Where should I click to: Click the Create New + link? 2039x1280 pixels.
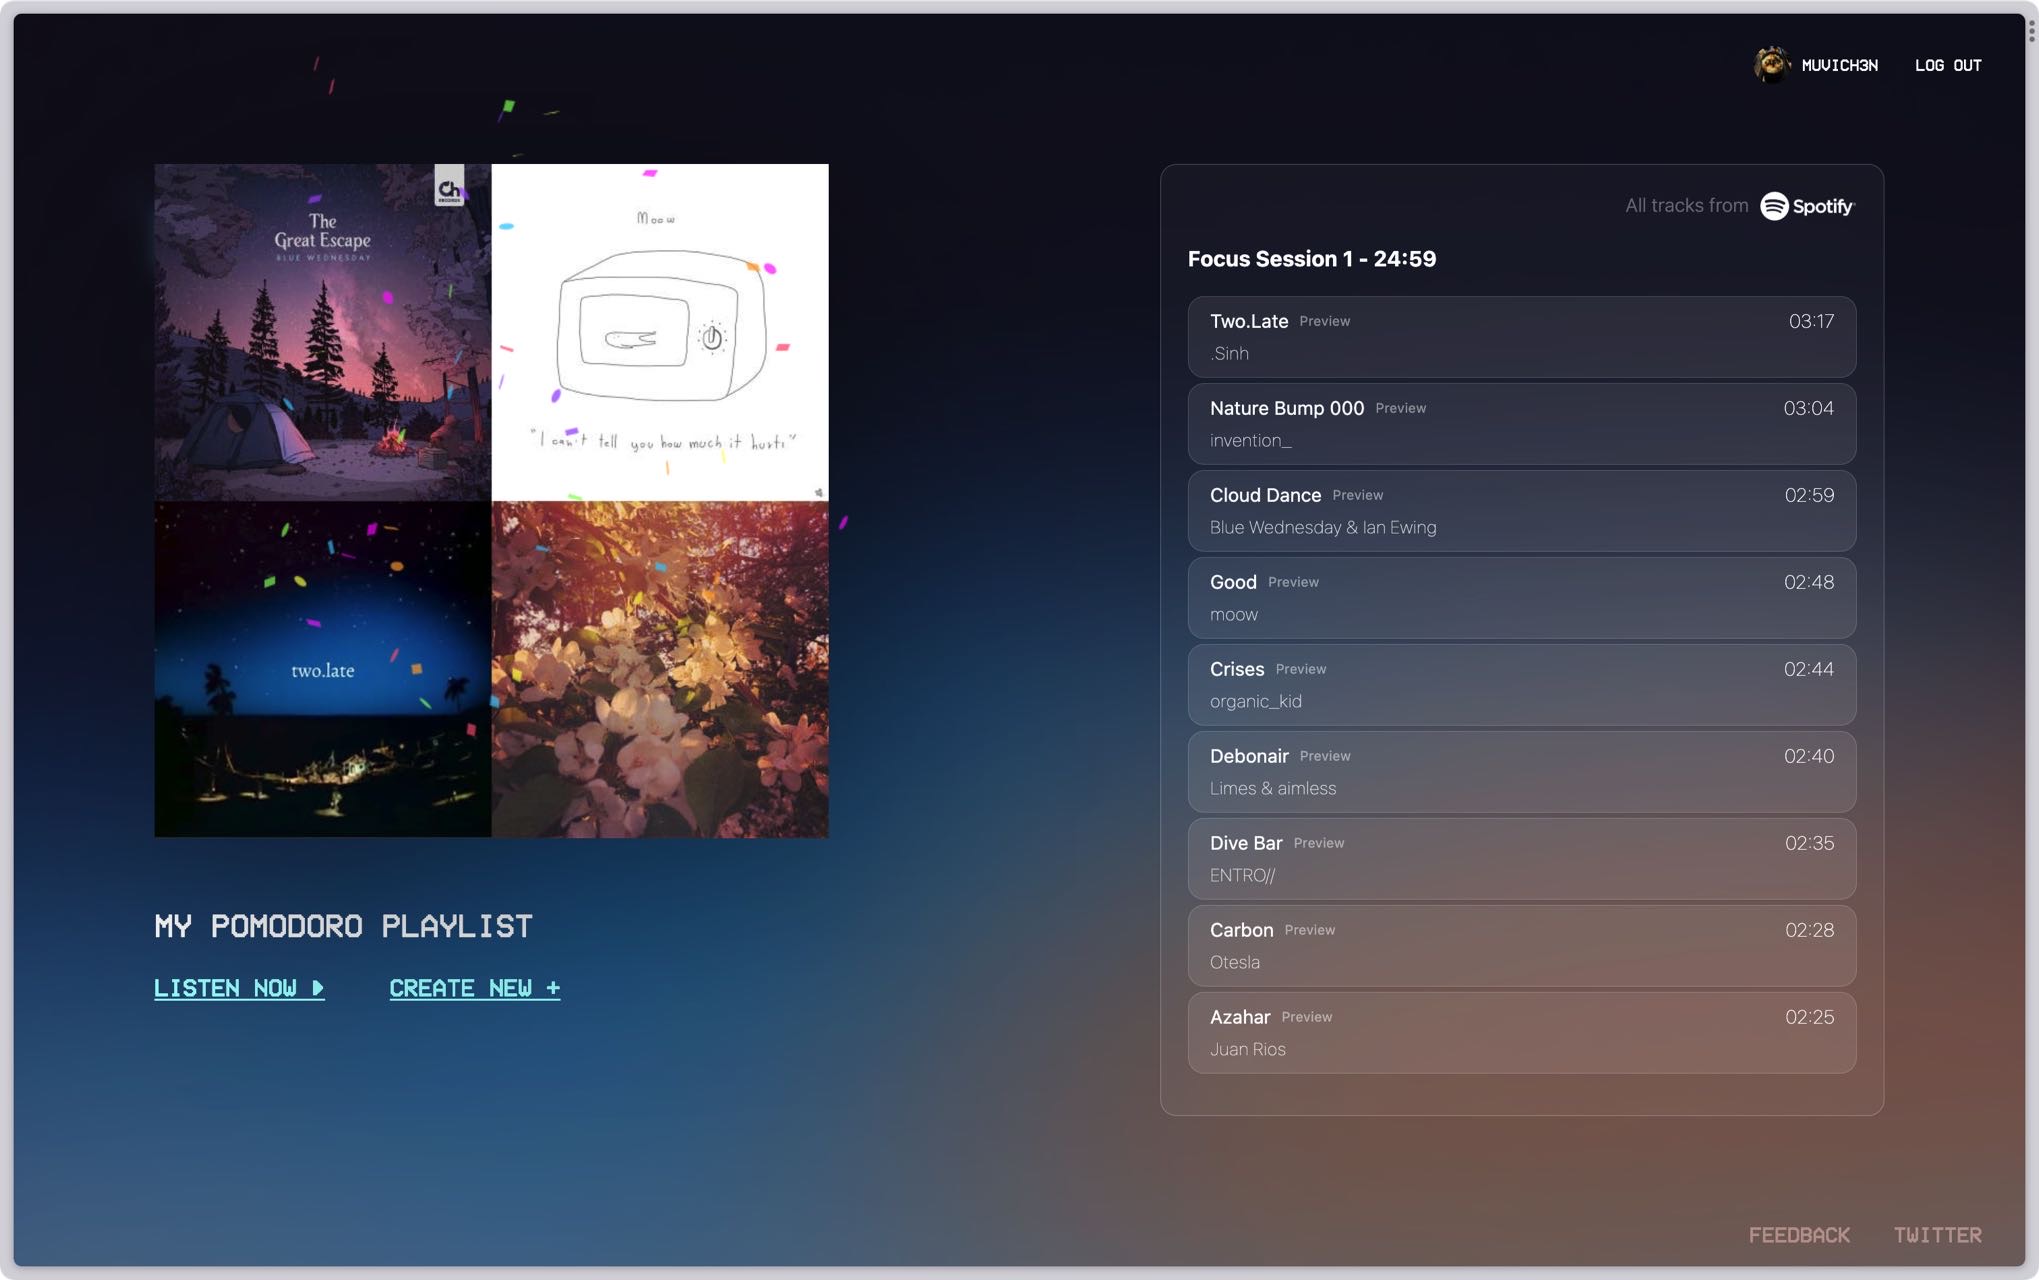coord(475,988)
